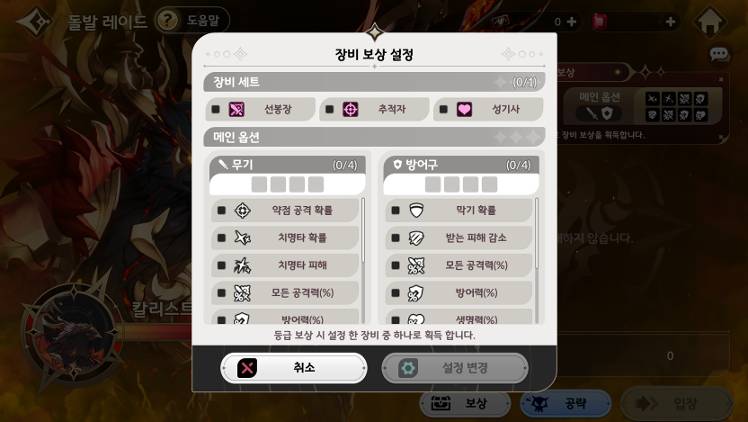Open the 보상 tab at bottom

(x=465, y=403)
